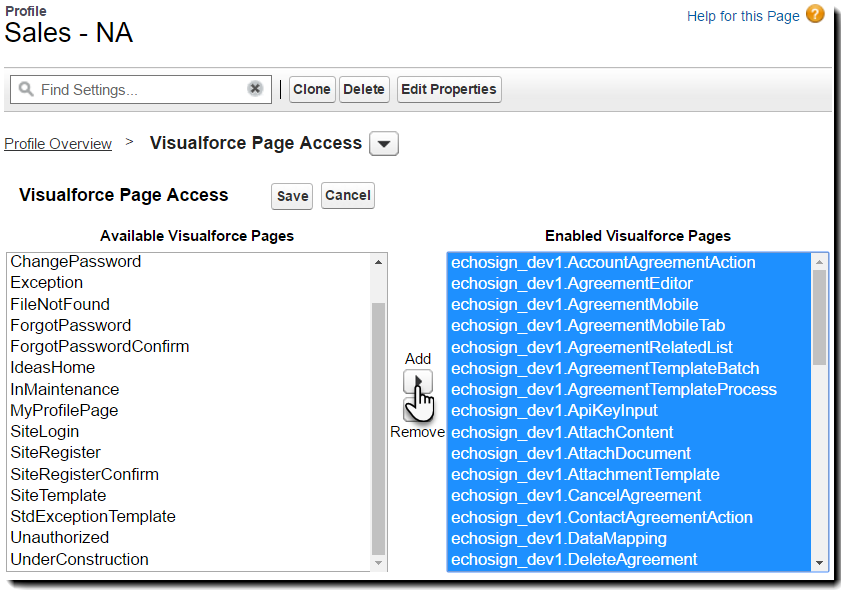This screenshot has height=590, width=841.
Task: Click the Delete profile button
Action: tap(364, 89)
